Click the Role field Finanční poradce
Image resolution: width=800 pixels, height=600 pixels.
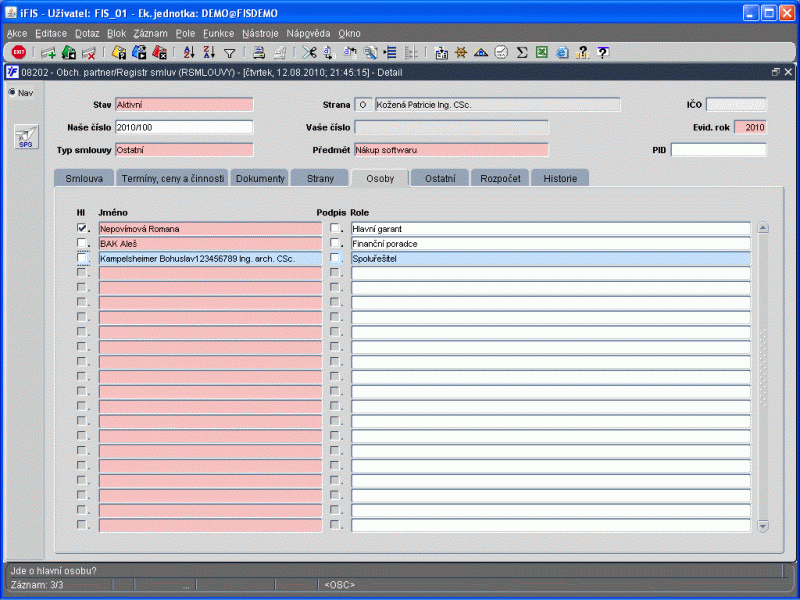pos(551,243)
